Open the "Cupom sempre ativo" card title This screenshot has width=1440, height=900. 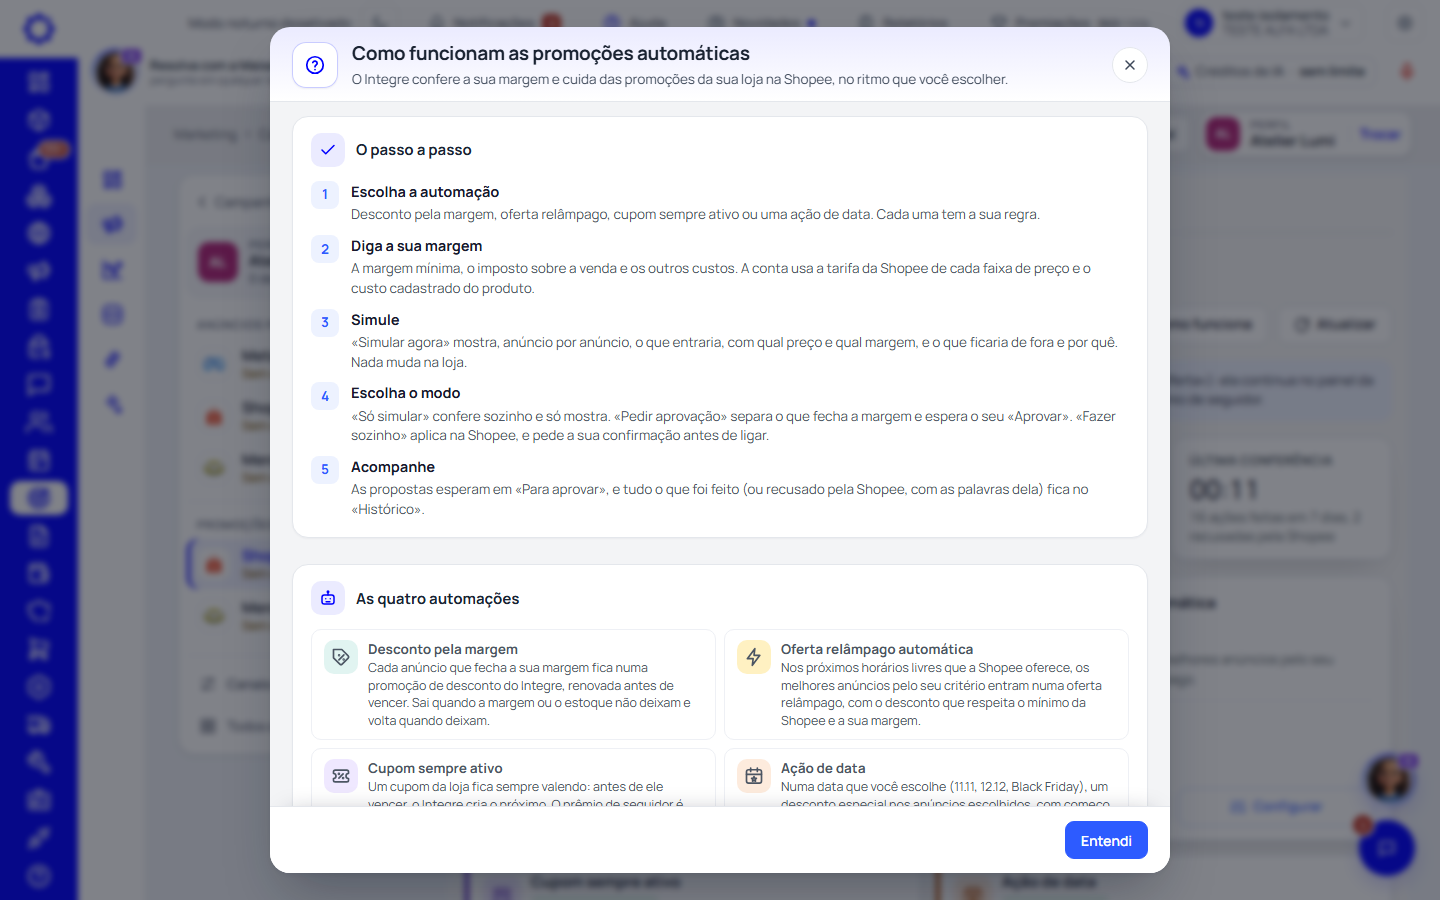pyautogui.click(x=435, y=768)
